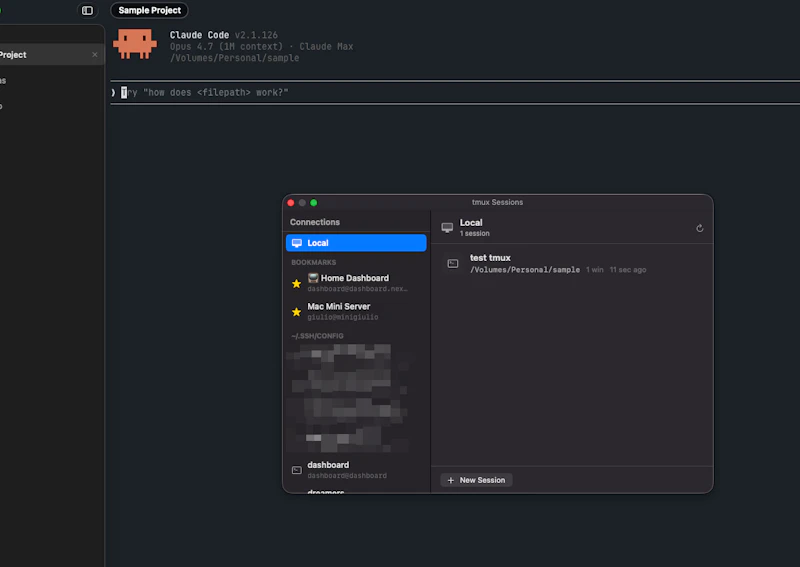Click the tmux Sessions window title
Image resolution: width=800 pixels, height=567 pixels.
pos(497,202)
